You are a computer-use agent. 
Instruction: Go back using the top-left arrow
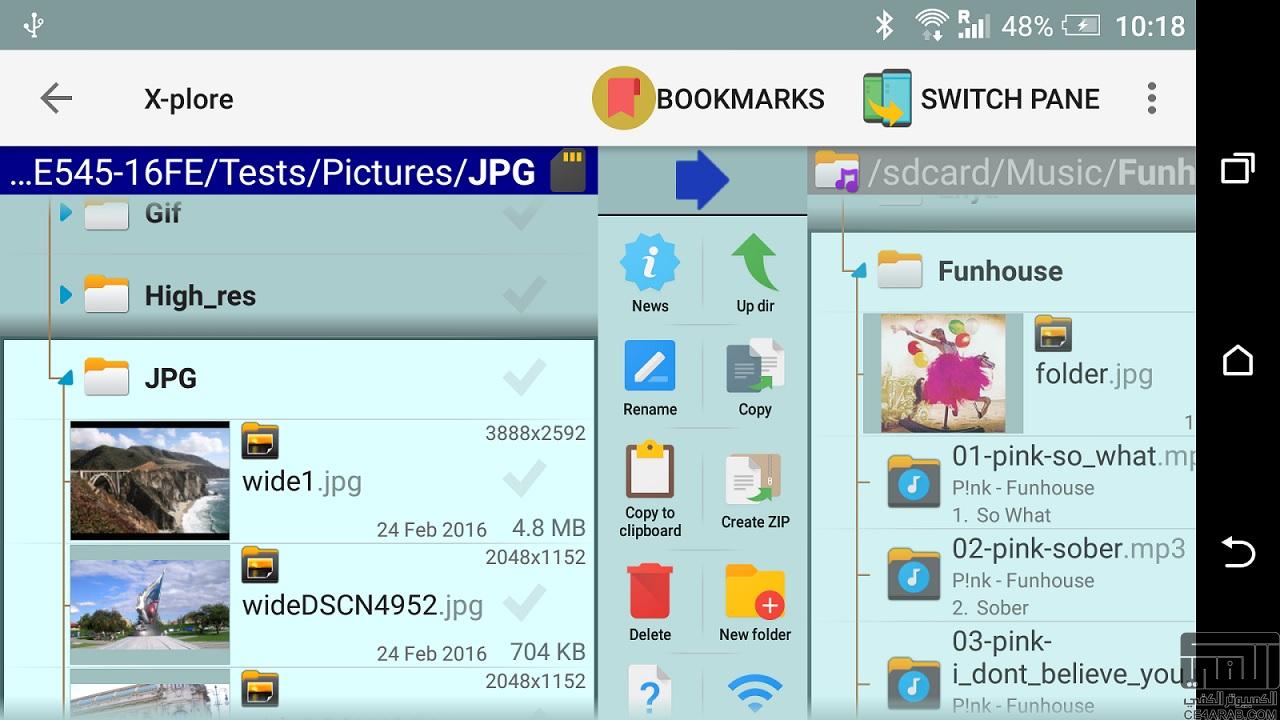(56, 98)
